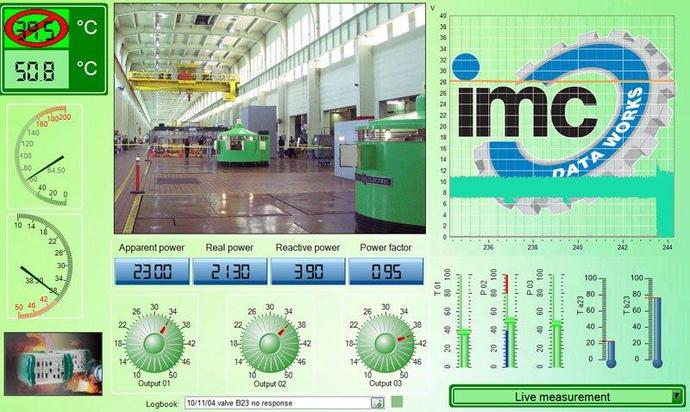
Task: Click the turbine hall camera image
Action: (270, 118)
